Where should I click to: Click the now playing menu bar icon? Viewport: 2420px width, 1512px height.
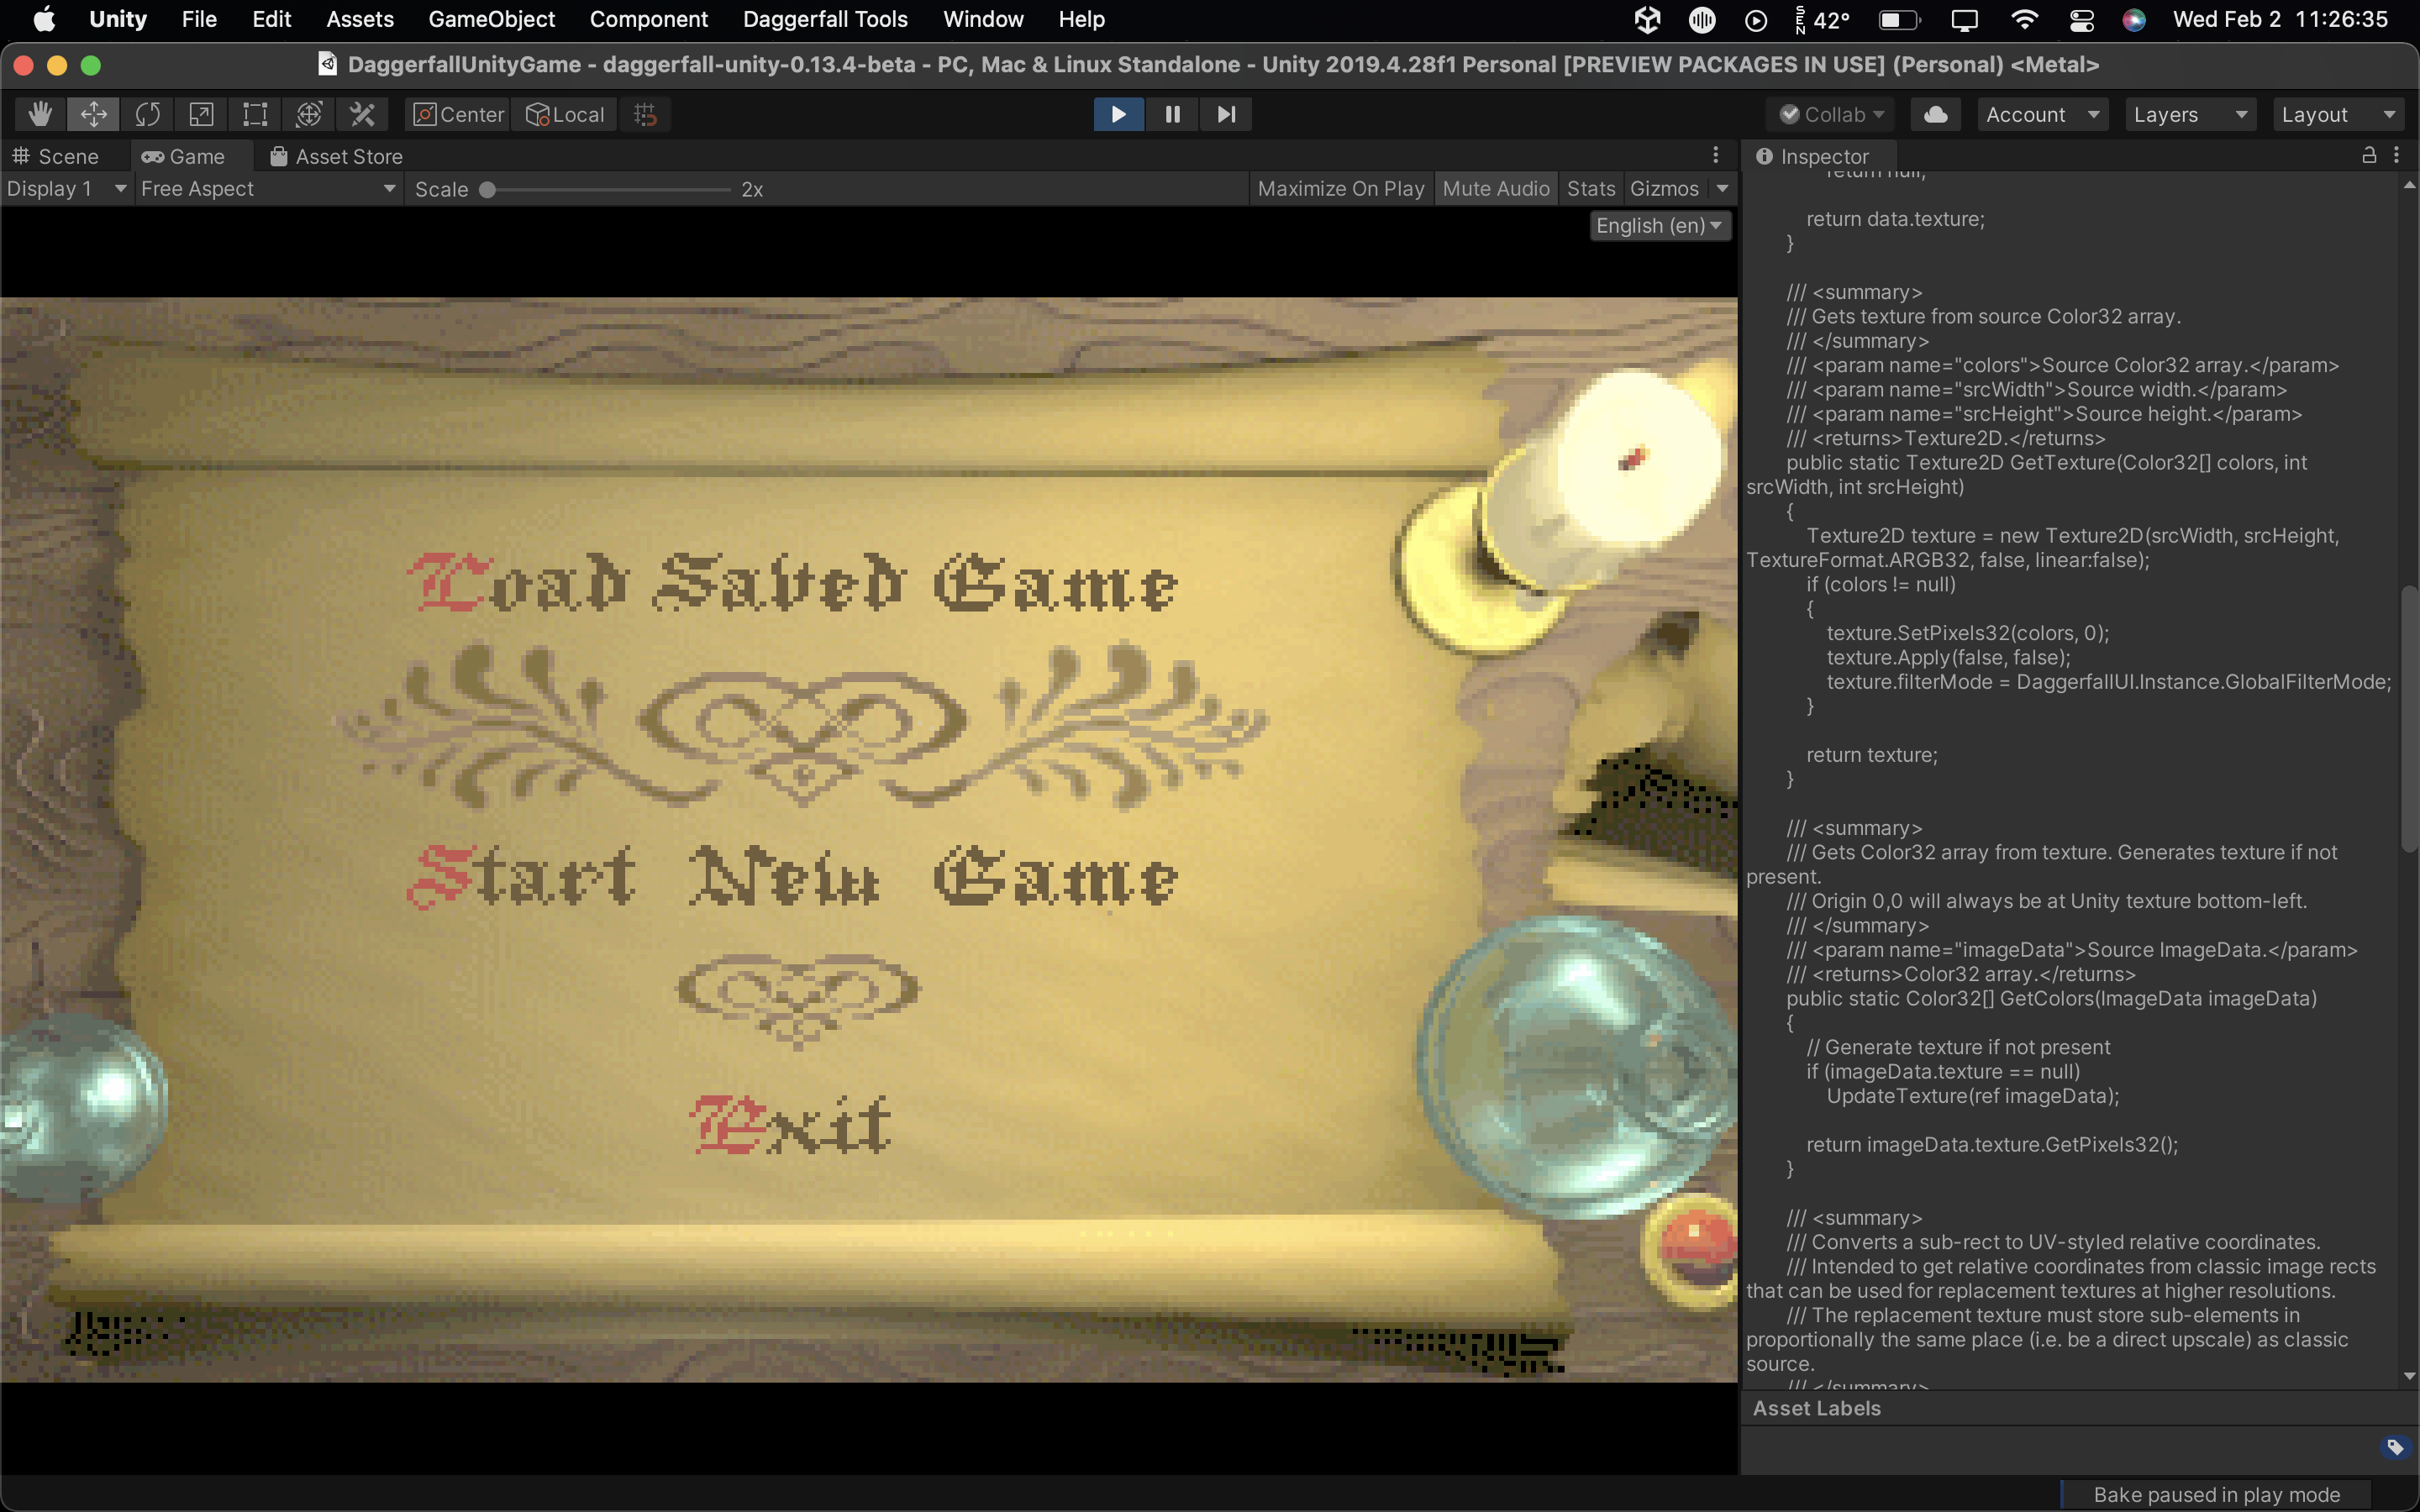coord(1755,19)
